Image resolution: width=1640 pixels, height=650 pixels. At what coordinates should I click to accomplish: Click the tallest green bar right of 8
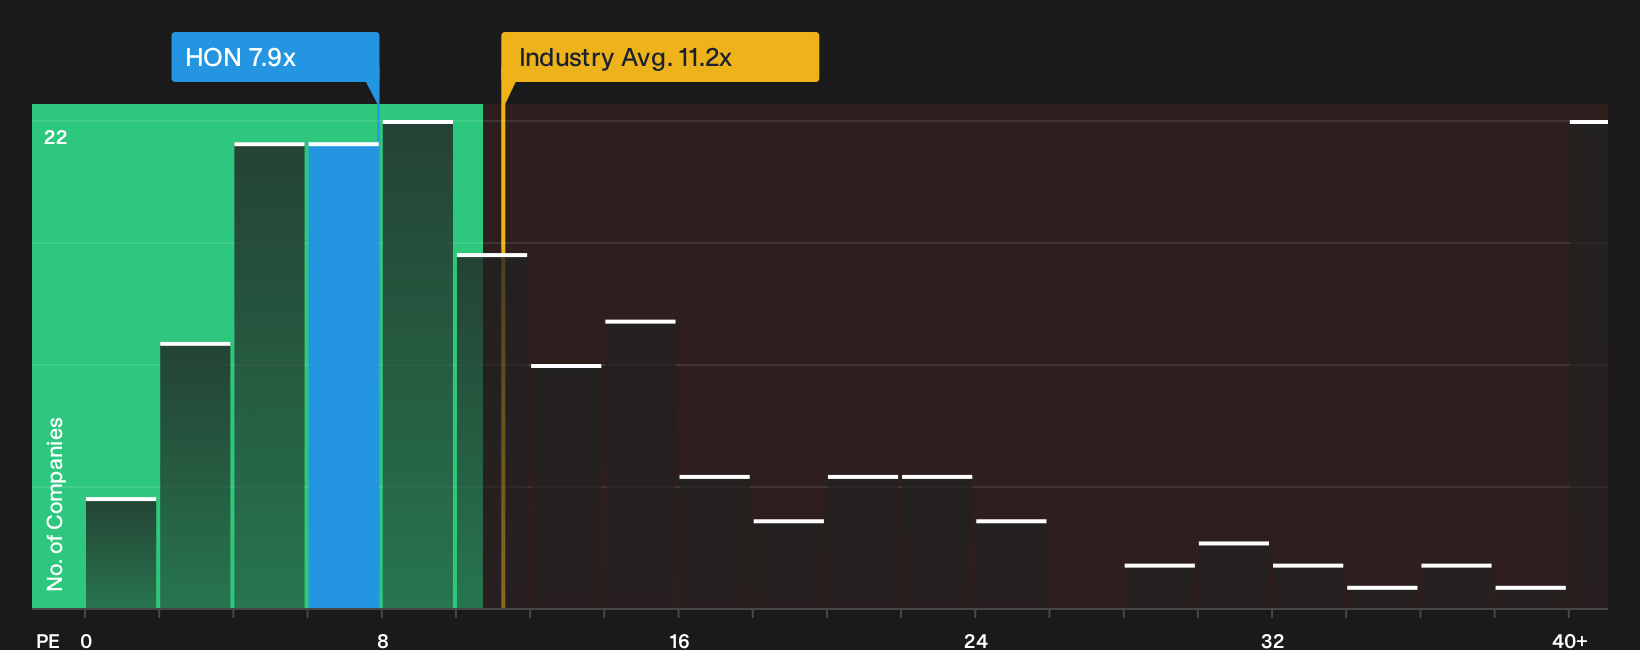pyautogui.click(x=418, y=364)
